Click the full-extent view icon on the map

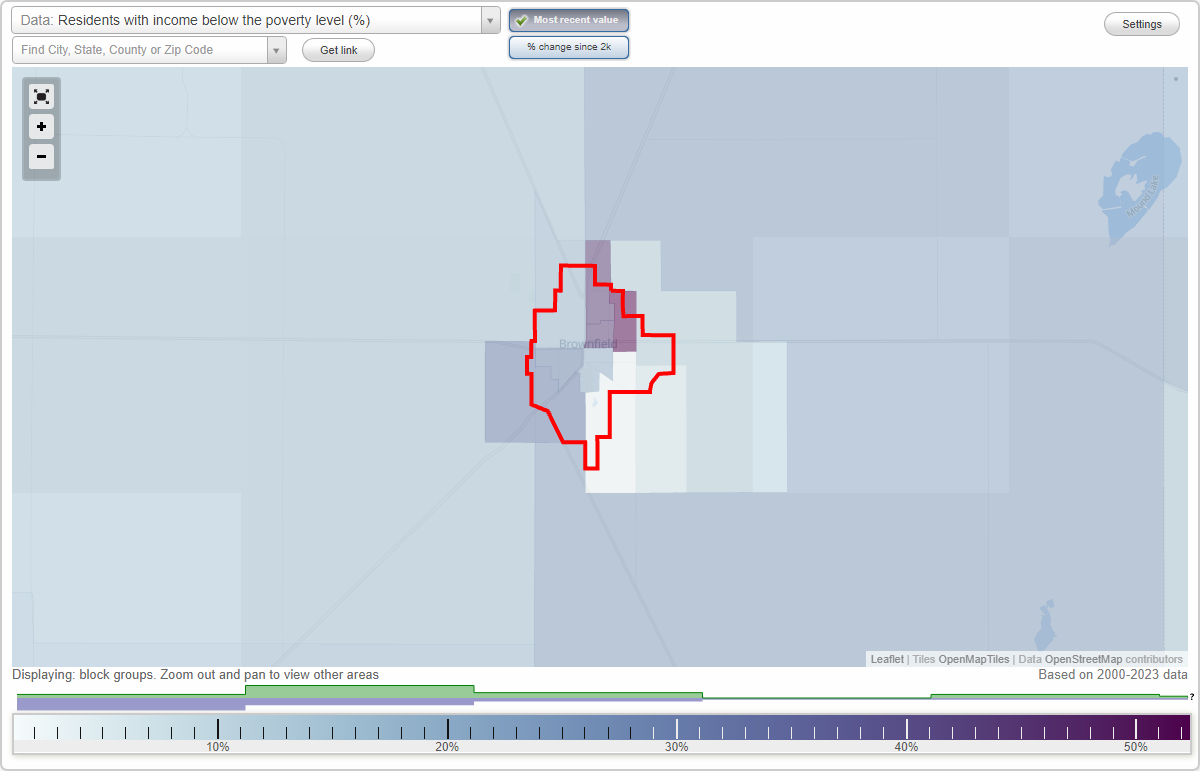point(41,96)
